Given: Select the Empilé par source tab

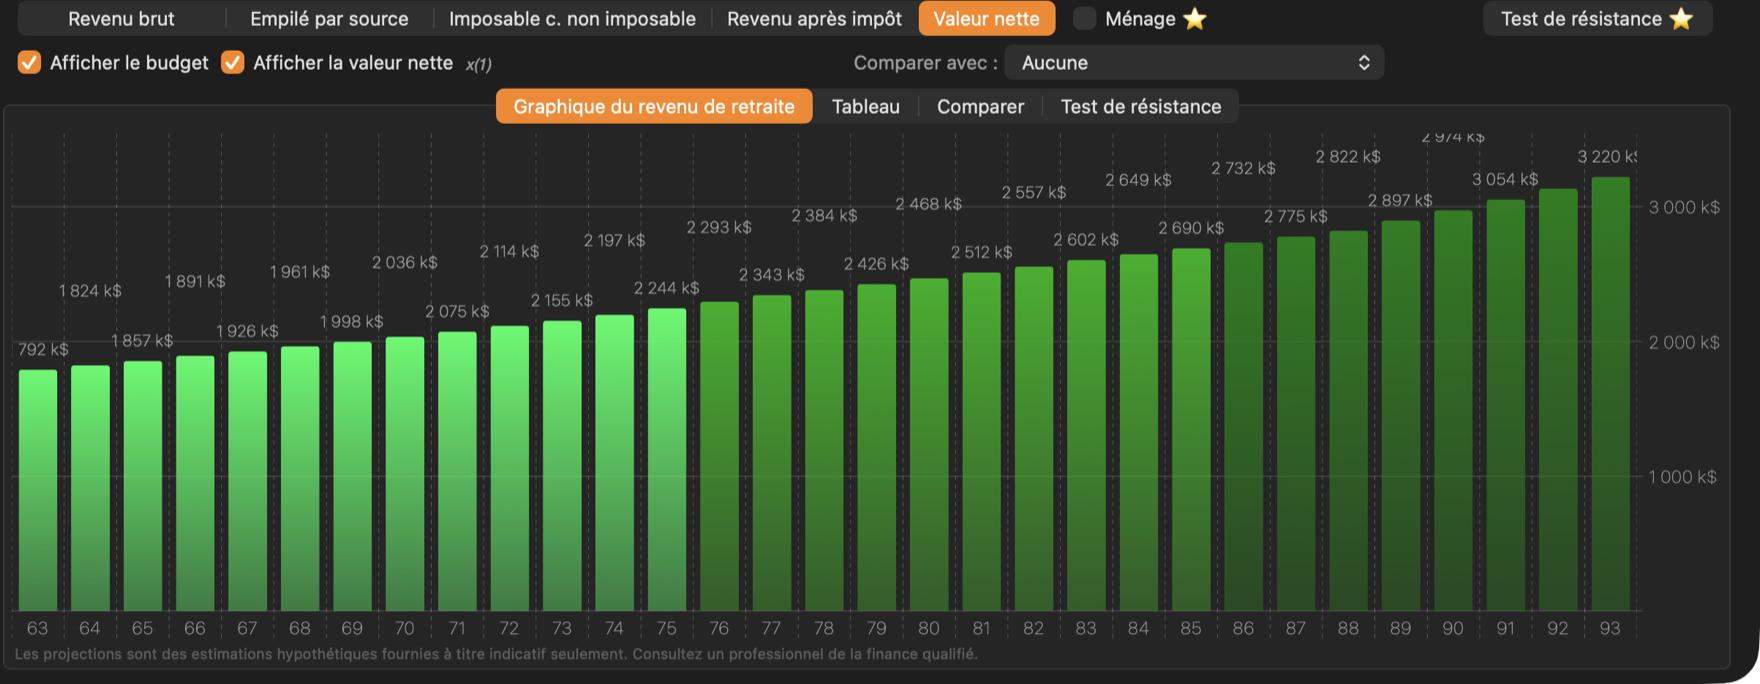Looking at the screenshot, I should coord(329,19).
